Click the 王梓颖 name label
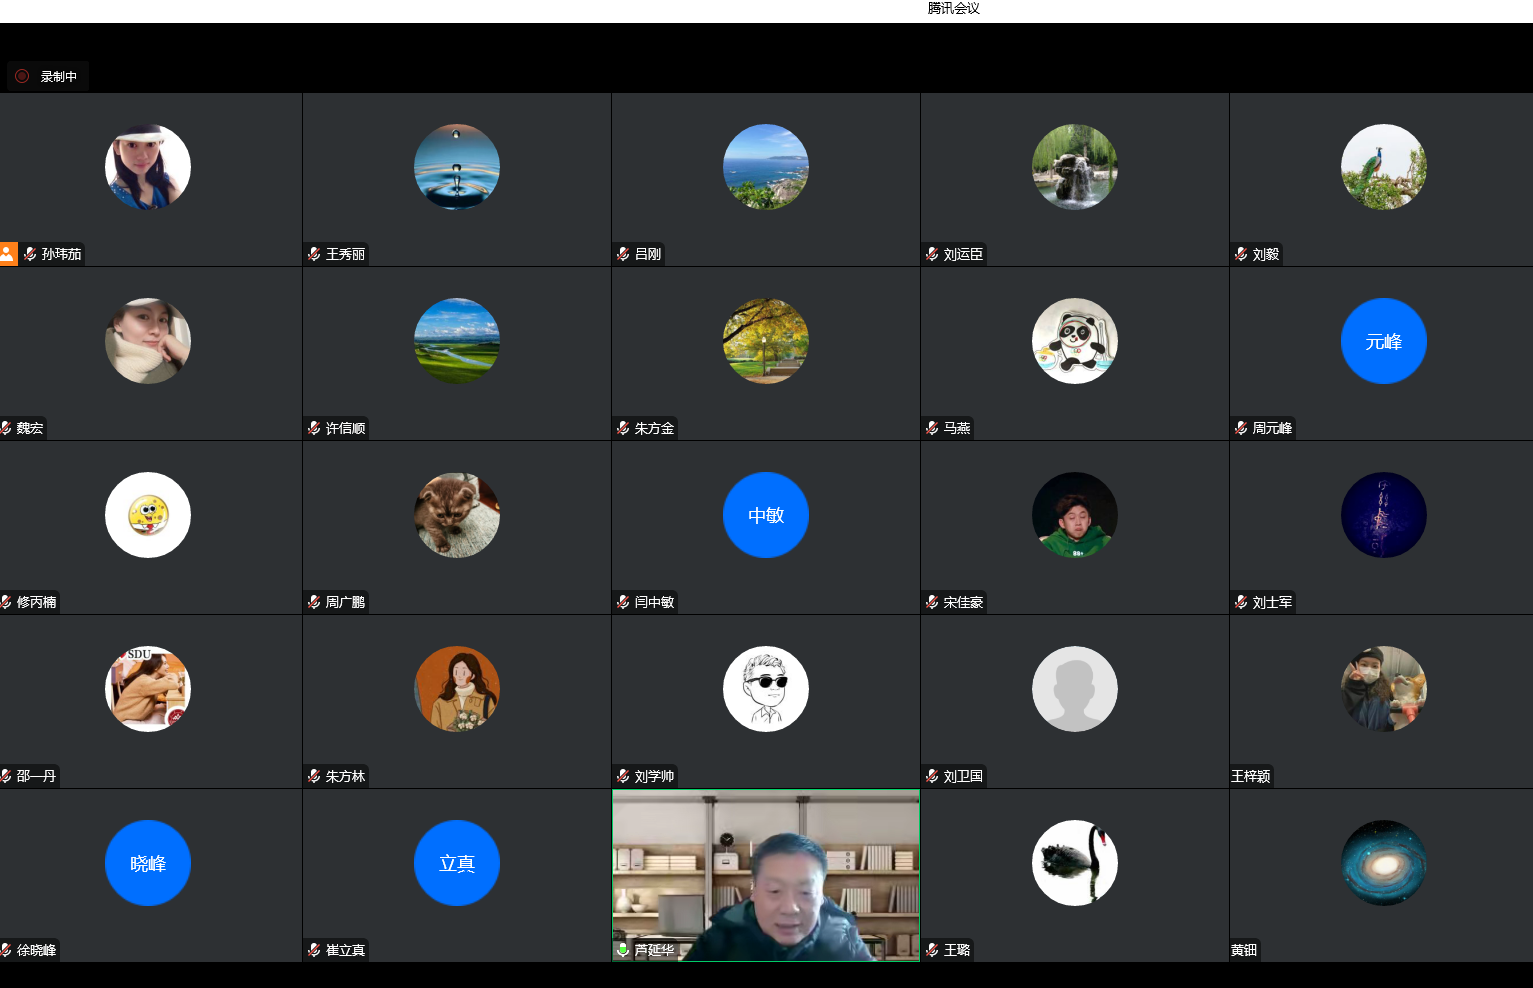 [1251, 776]
